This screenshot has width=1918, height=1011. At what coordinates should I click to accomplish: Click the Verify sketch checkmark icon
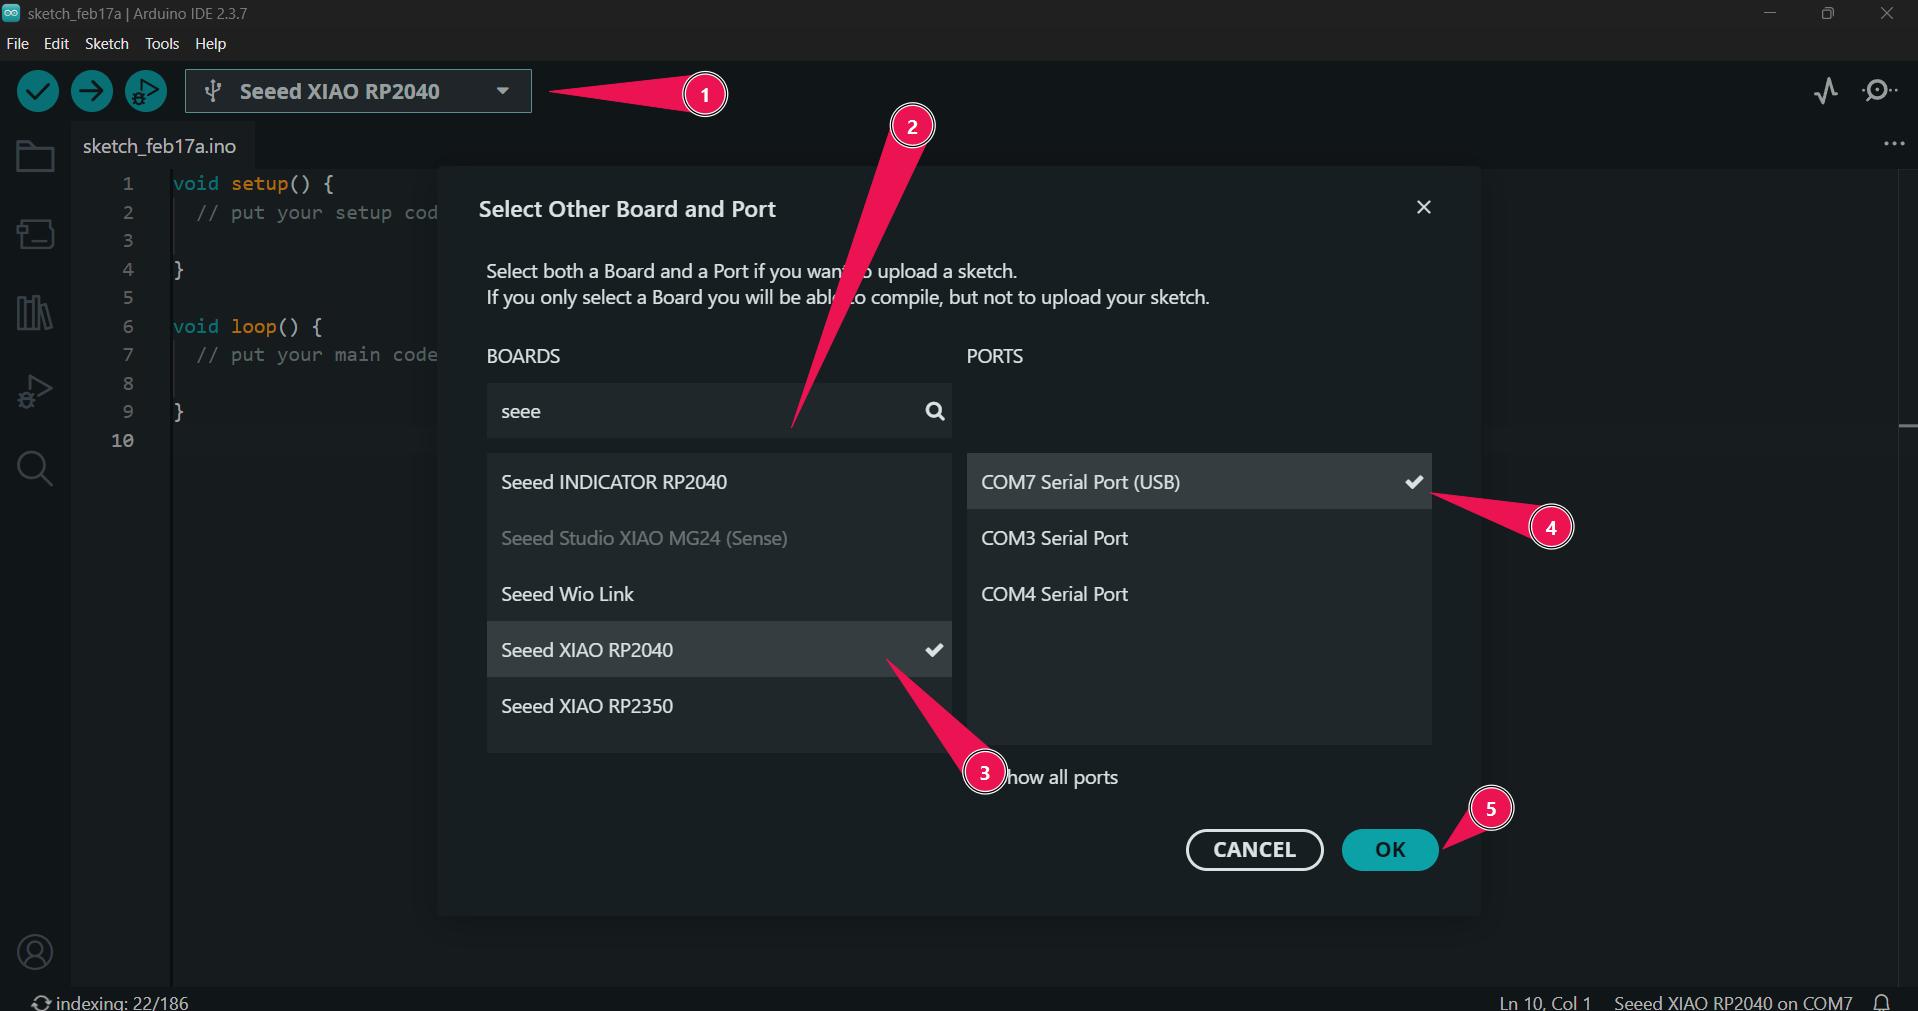coord(38,92)
